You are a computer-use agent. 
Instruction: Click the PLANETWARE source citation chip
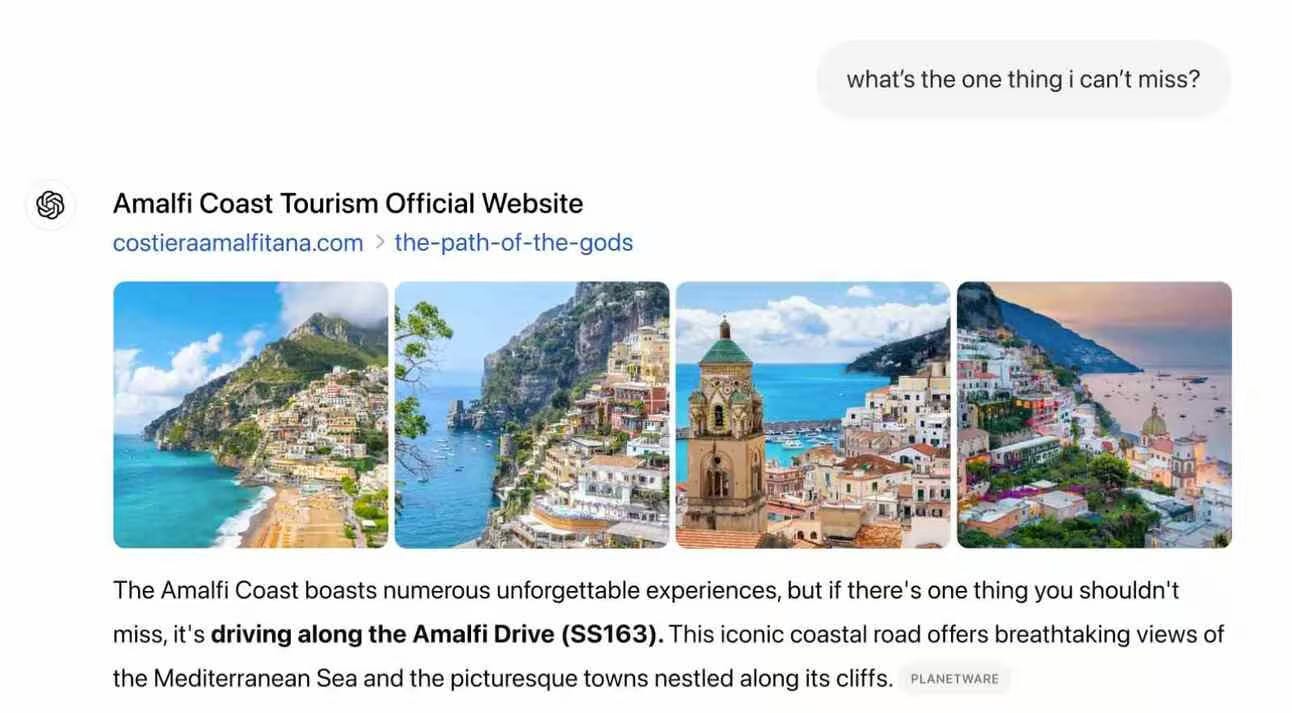click(x=954, y=679)
